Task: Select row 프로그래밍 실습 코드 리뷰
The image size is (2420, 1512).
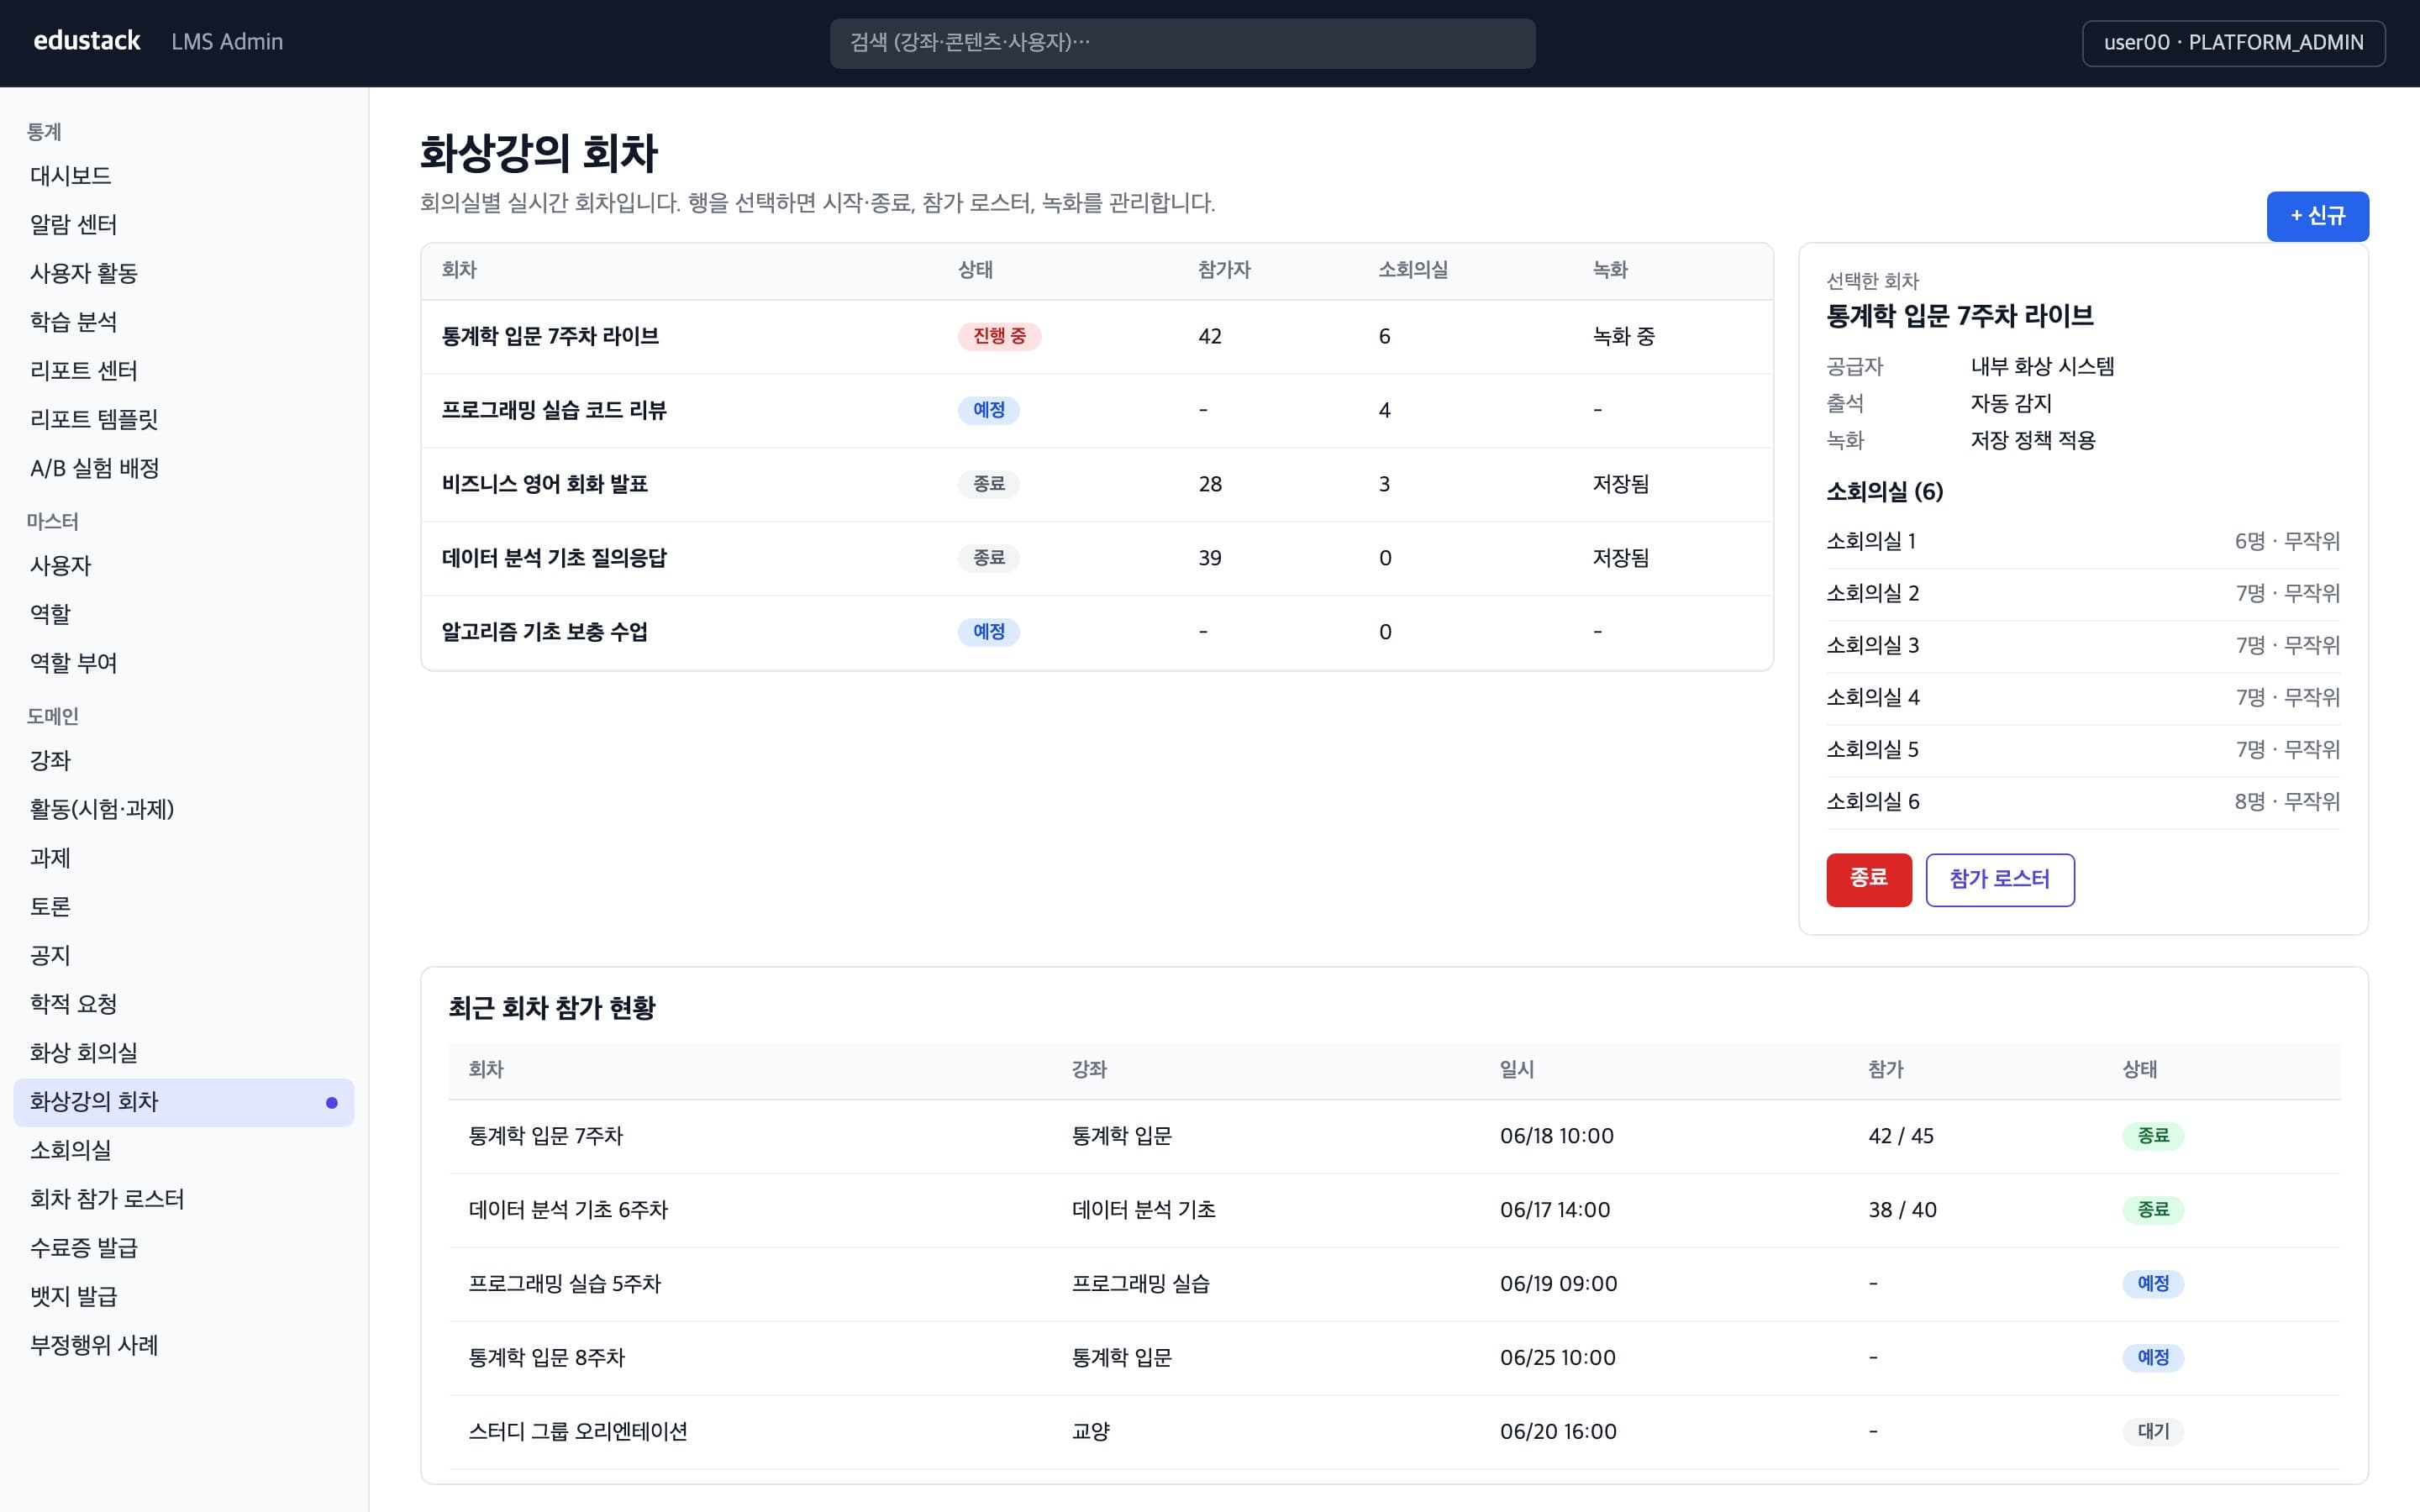Action: coord(1097,411)
